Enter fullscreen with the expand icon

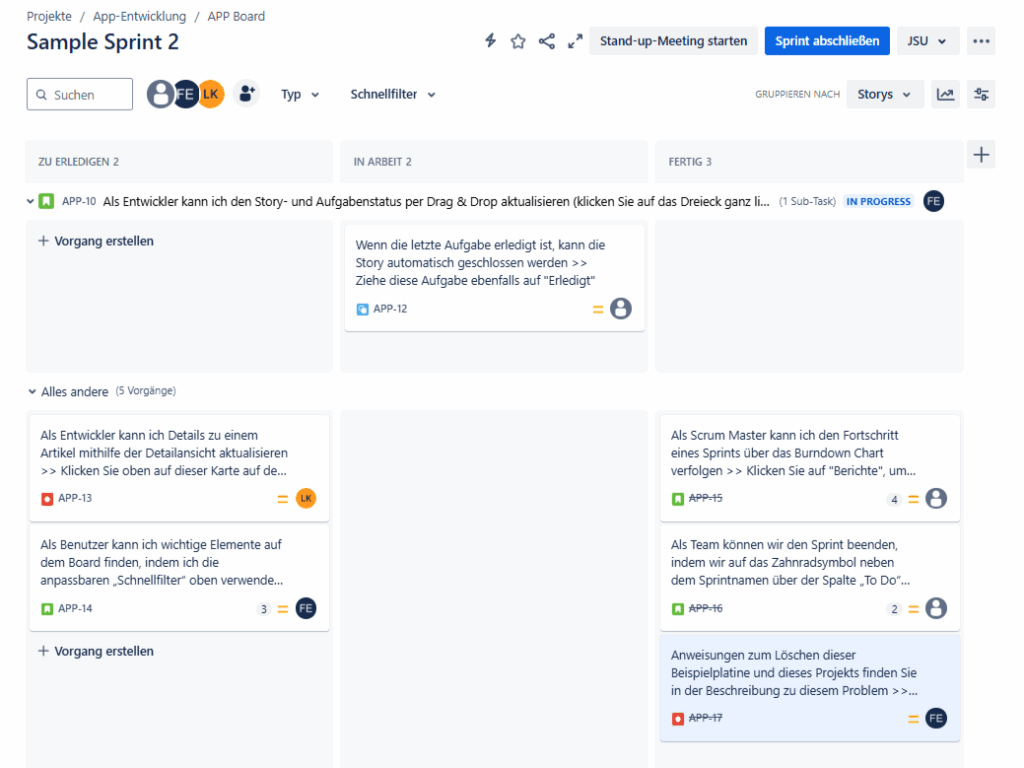tap(574, 42)
